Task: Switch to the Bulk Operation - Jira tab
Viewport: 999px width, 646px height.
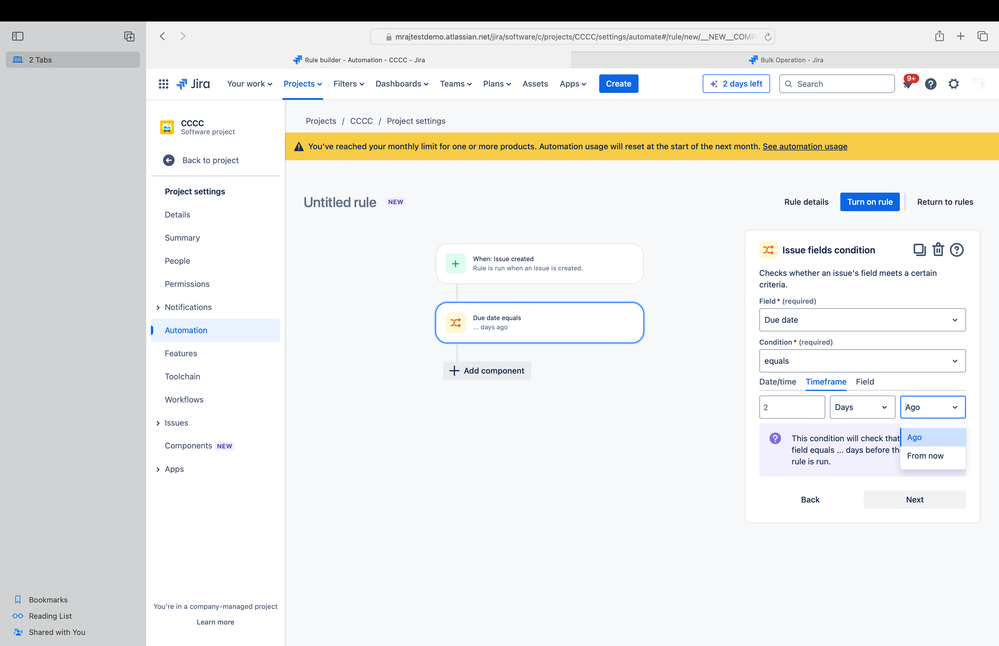Action: click(785, 60)
